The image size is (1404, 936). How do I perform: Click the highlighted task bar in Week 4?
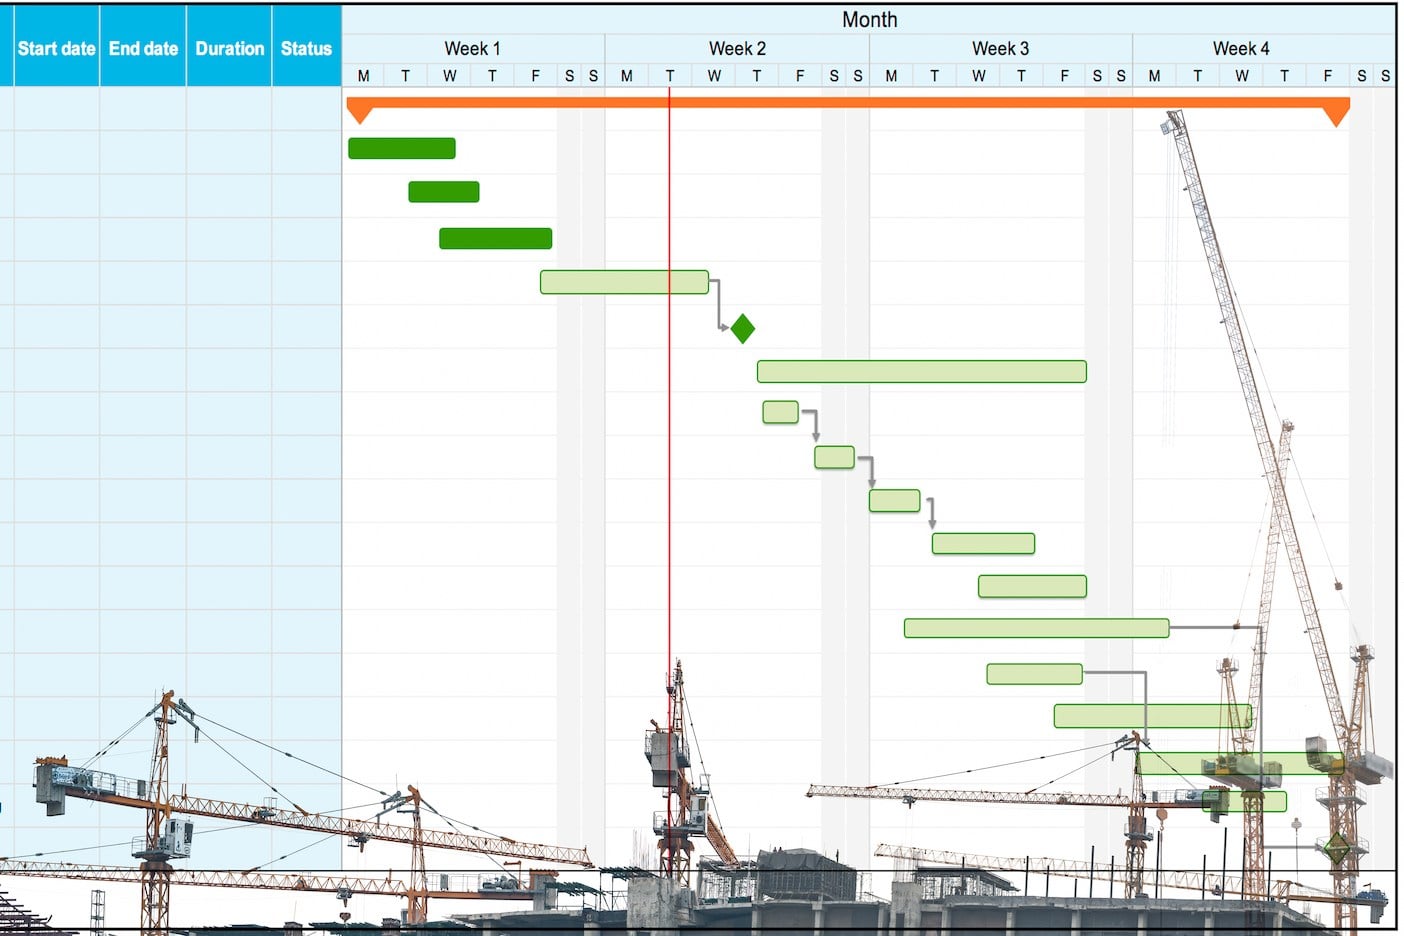[x=1240, y=762]
